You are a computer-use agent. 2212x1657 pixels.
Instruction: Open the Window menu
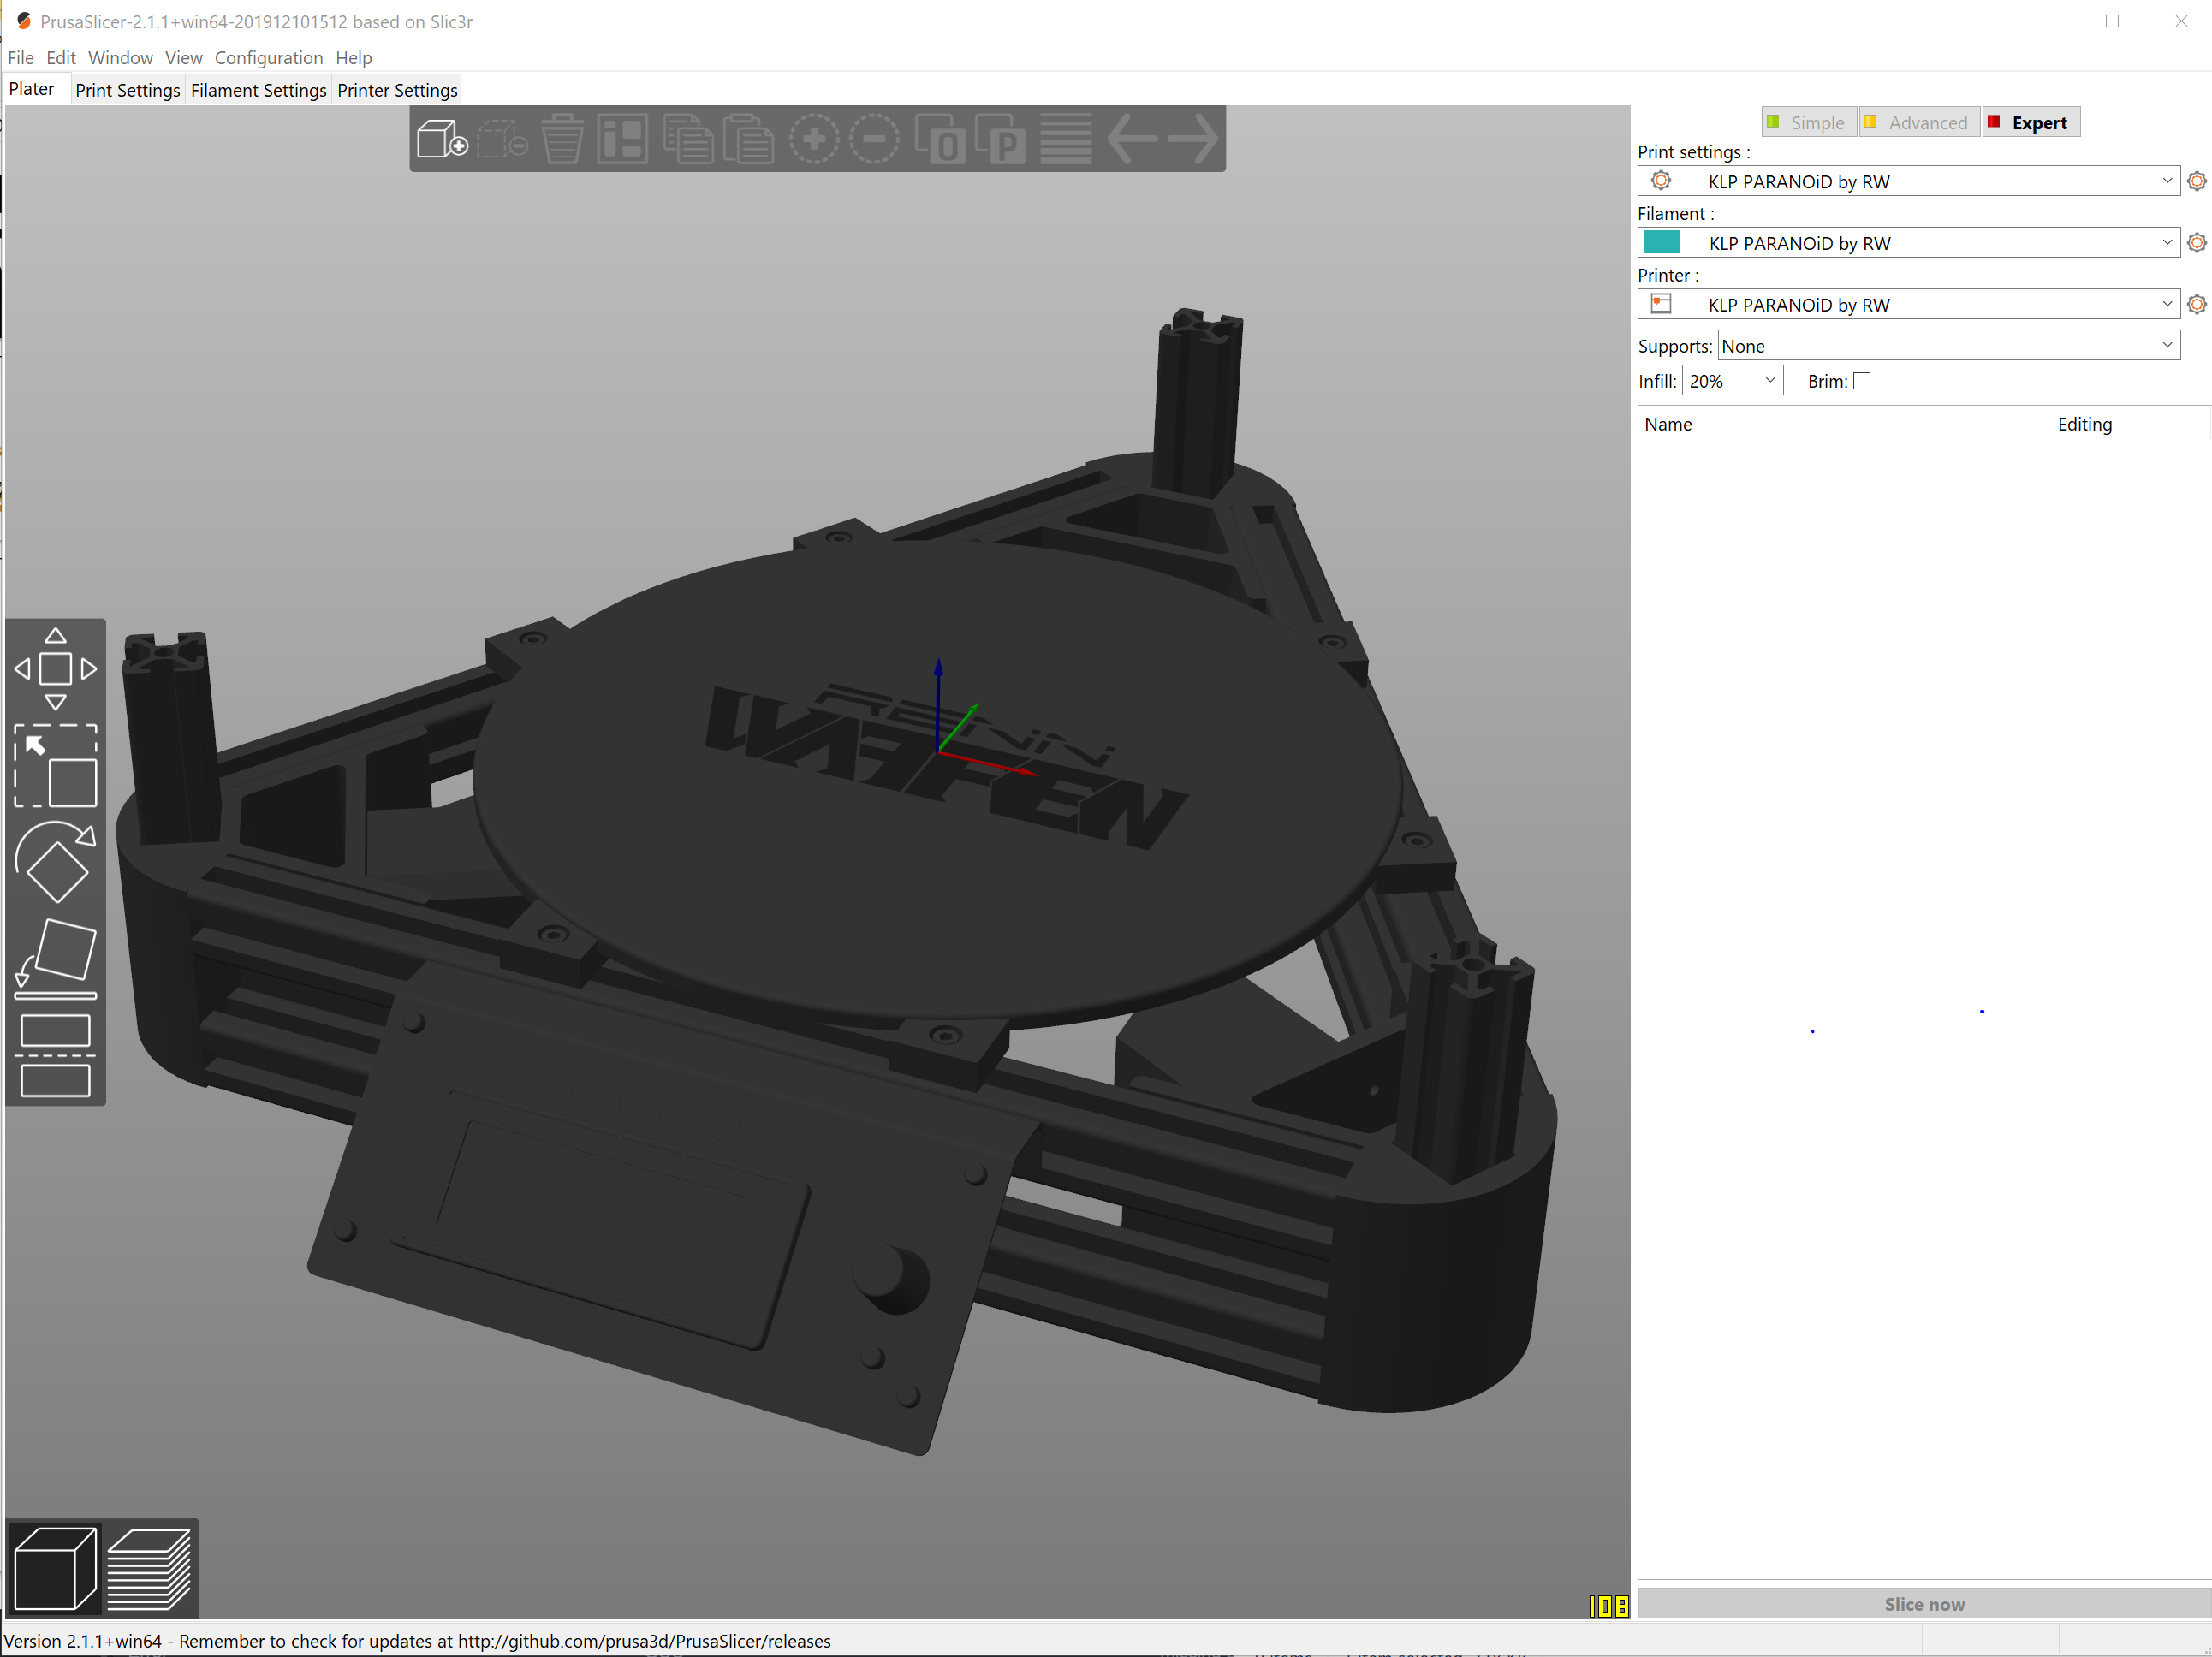120,58
